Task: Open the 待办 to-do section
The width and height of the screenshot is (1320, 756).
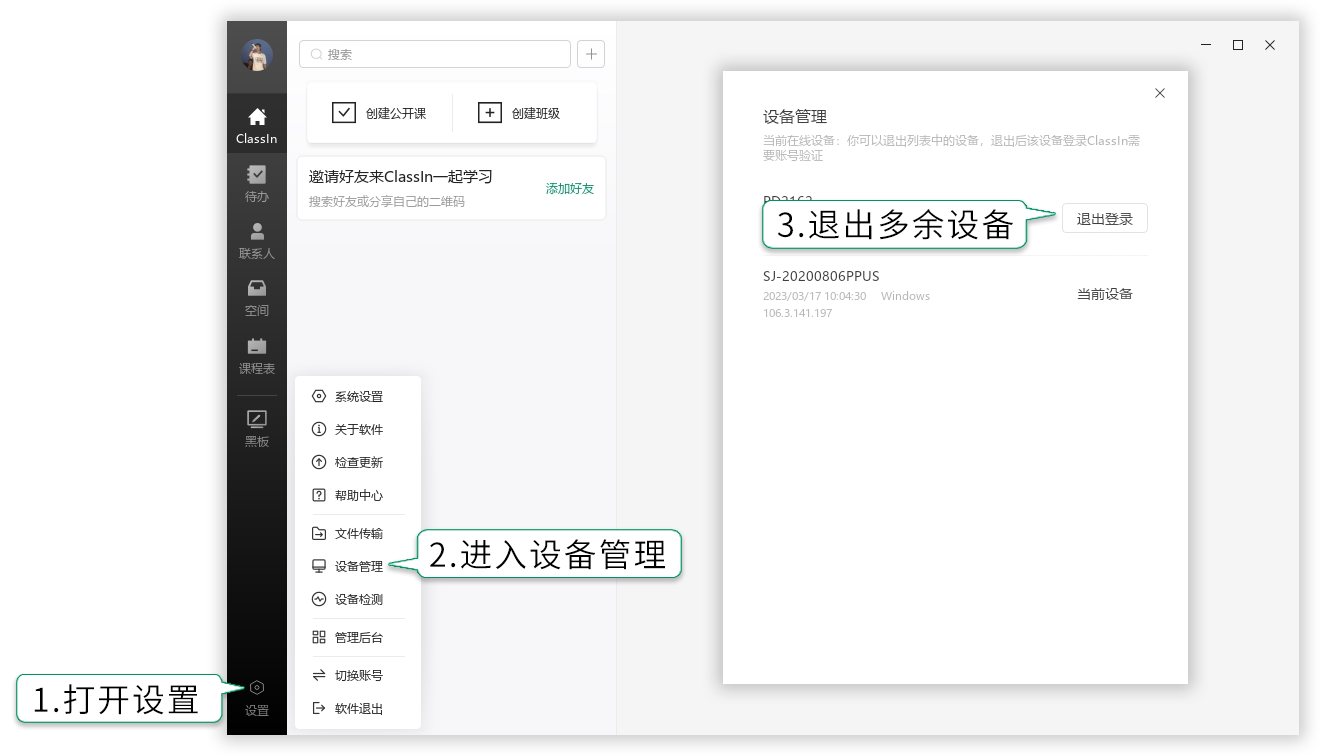Action: point(257,183)
